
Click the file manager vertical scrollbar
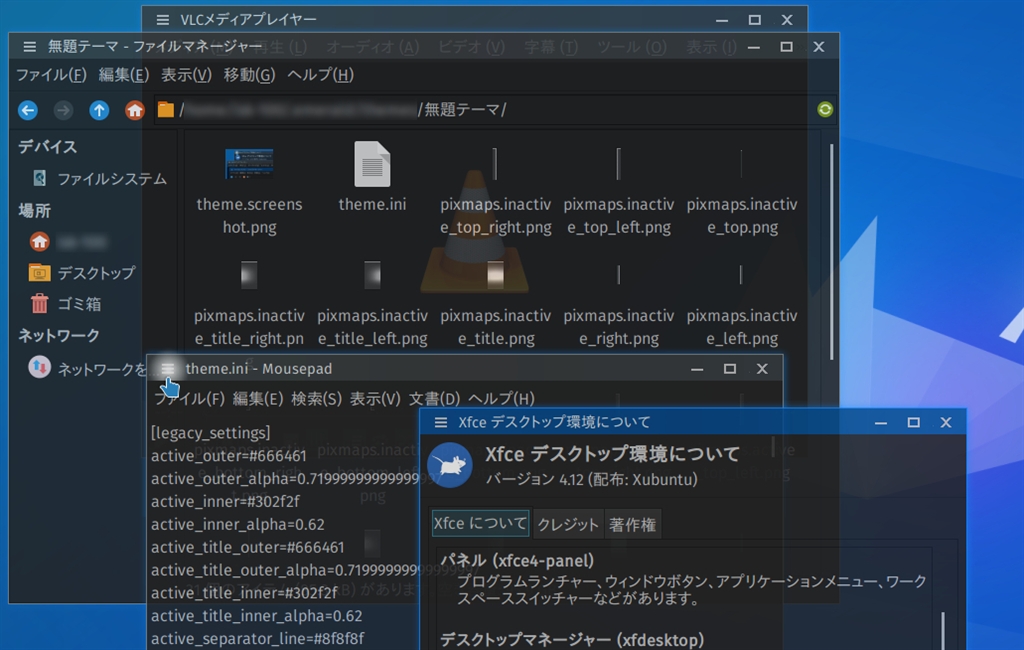830,250
